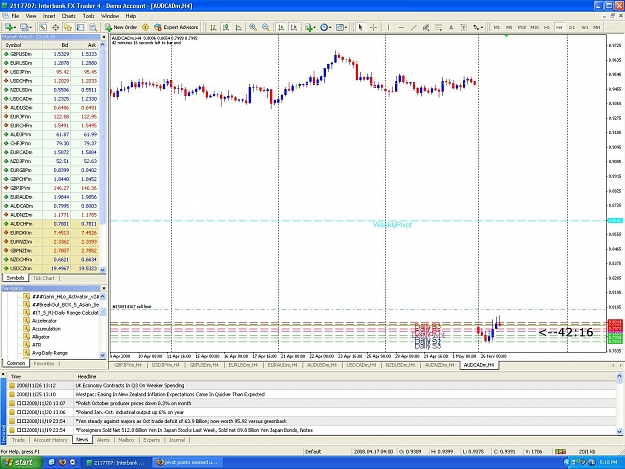Open the File menu
This screenshot has height=469, width=625.
click(15, 16)
